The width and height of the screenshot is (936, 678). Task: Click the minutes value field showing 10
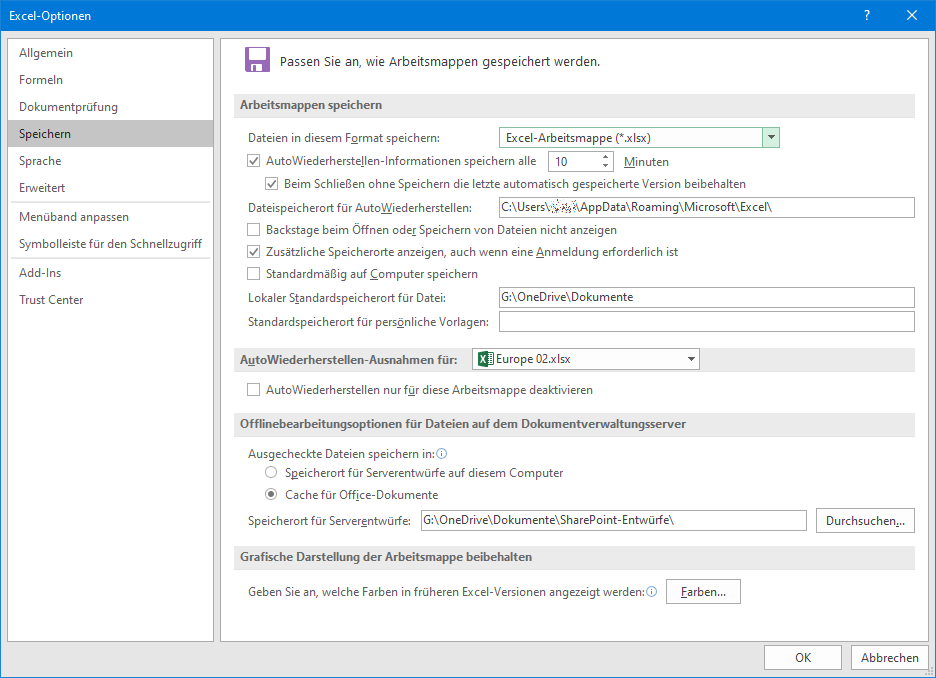coord(574,162)
